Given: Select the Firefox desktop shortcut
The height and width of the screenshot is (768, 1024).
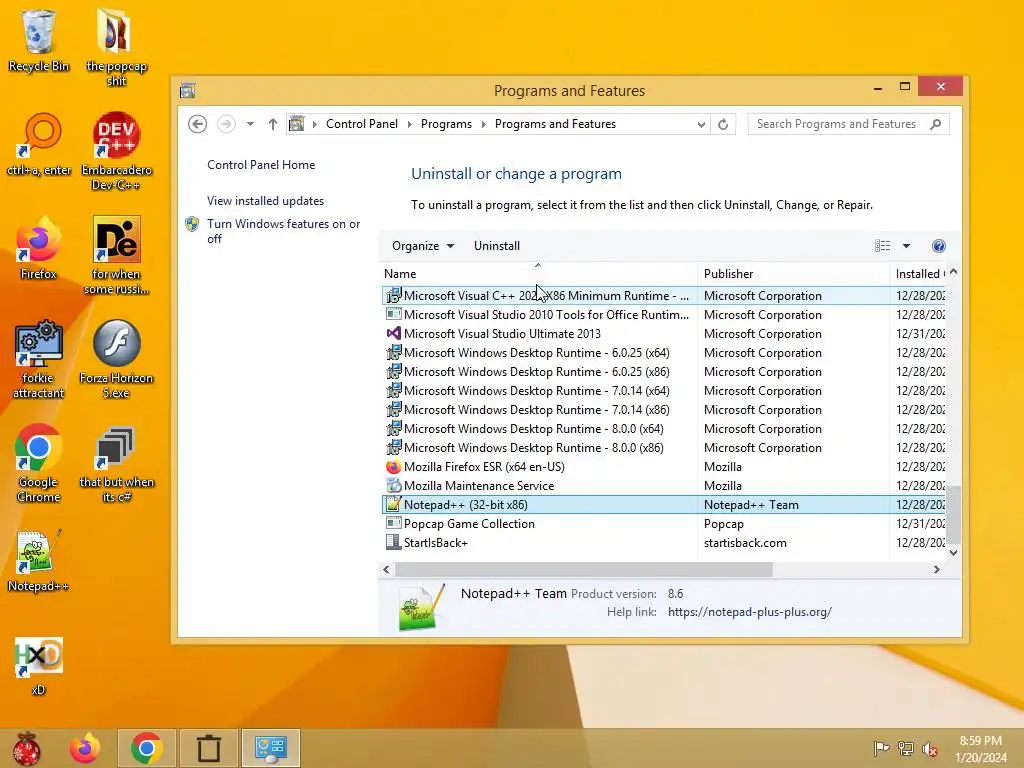Looking at the screenshot, I should [39, 248].
